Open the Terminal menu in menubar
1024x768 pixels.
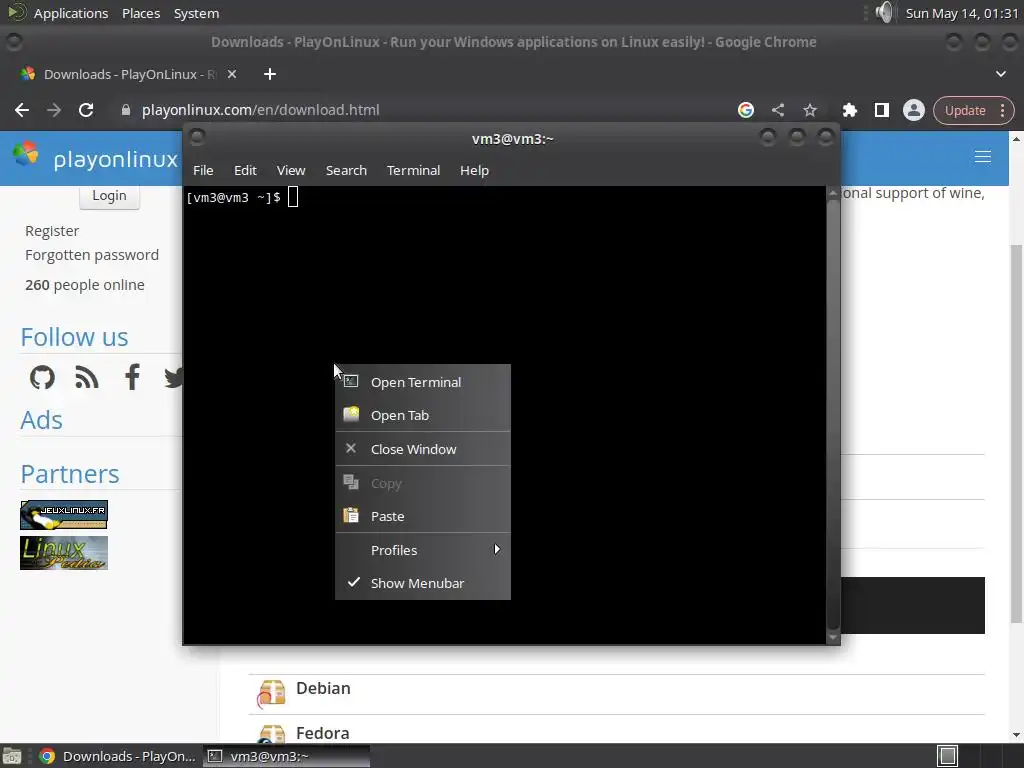[x=413, y=170]
